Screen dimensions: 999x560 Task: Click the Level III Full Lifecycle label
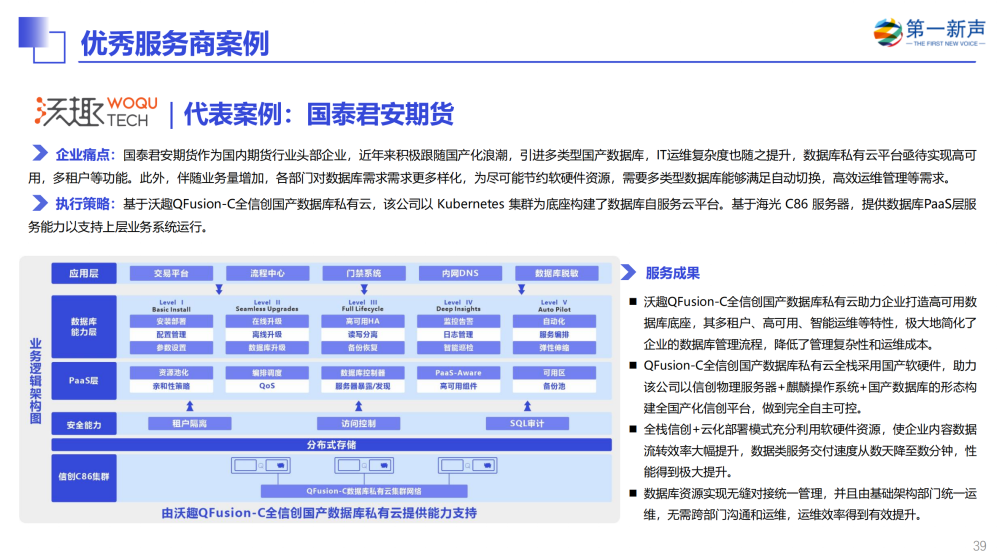pos(363,306)
